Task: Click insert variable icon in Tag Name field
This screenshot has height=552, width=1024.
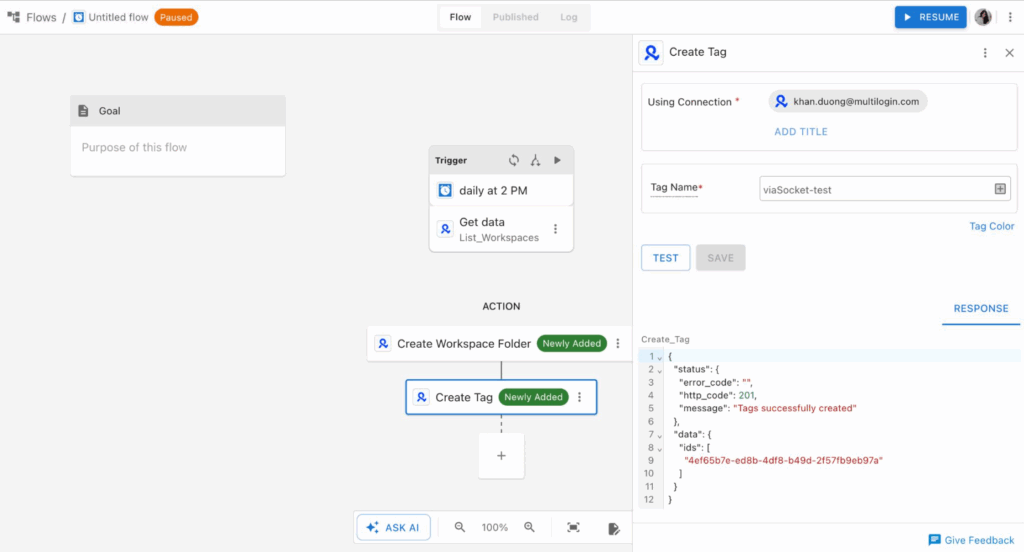Action: pos(1000,189)
